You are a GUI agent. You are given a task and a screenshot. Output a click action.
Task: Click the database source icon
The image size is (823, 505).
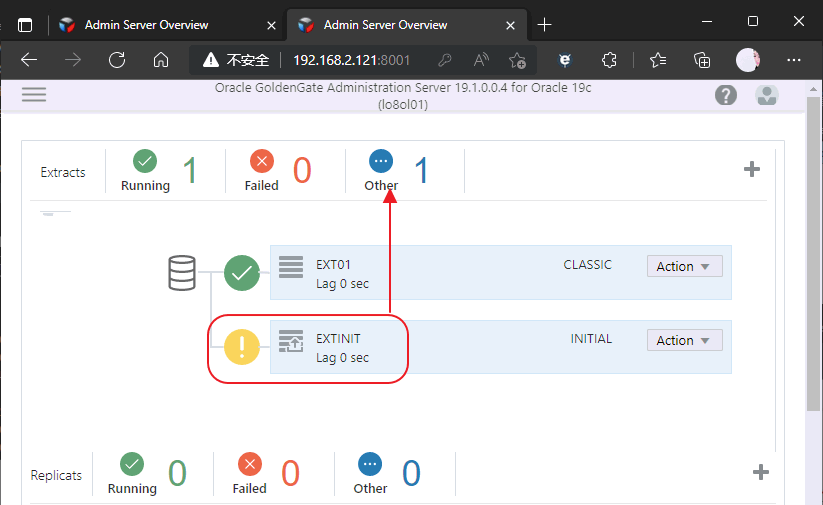[181, 272]
